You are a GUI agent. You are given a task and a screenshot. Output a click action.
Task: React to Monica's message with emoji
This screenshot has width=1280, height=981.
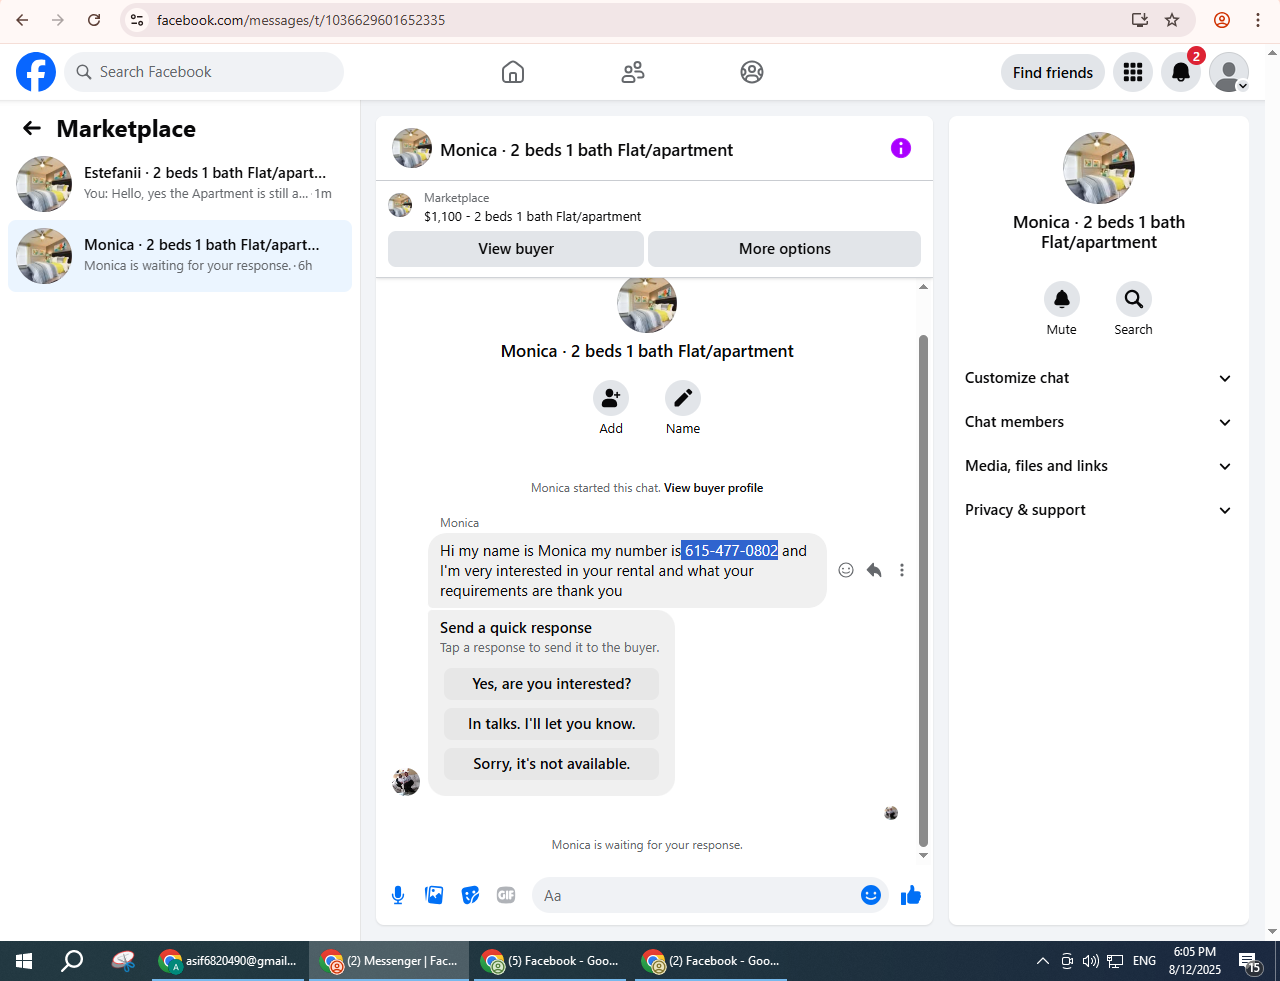846,570
